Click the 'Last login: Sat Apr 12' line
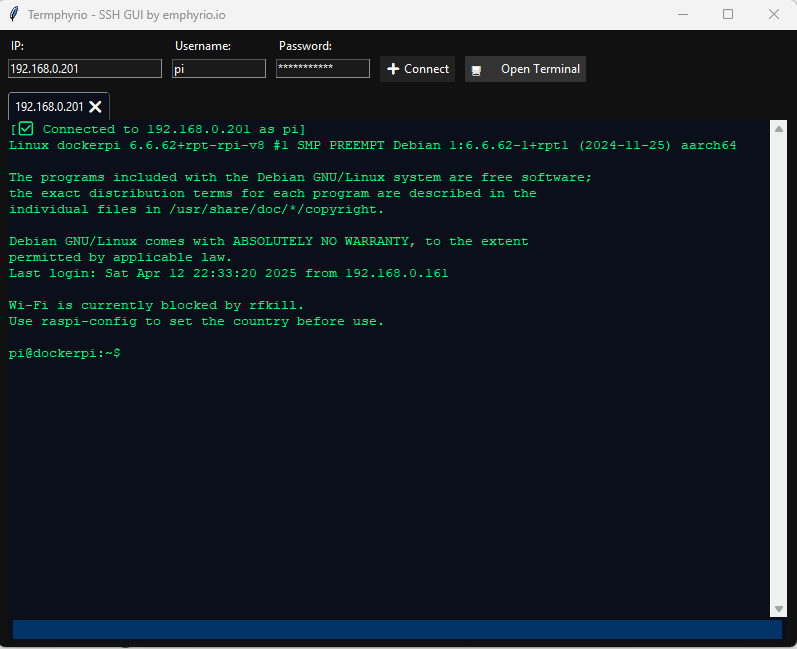 229,273
